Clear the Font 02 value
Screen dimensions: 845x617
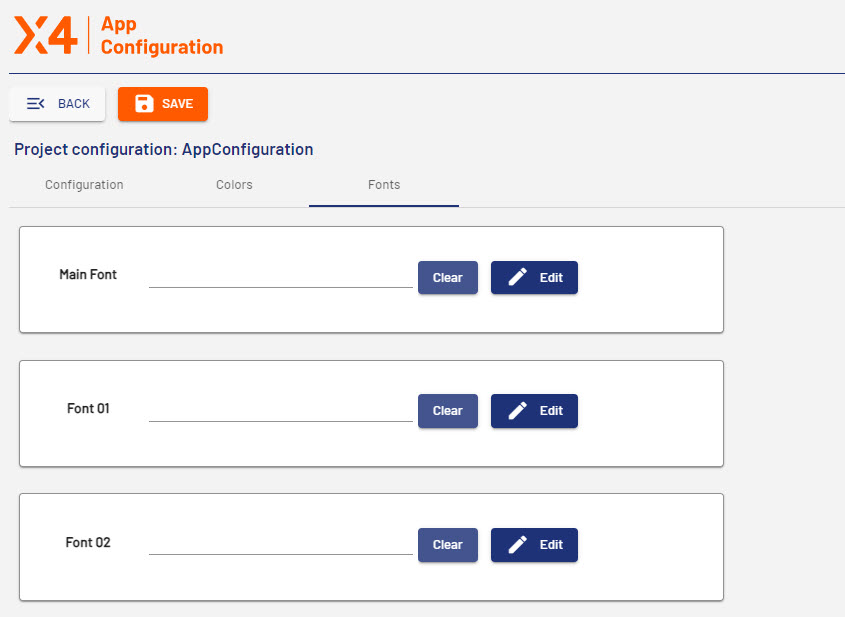(447, 545)
